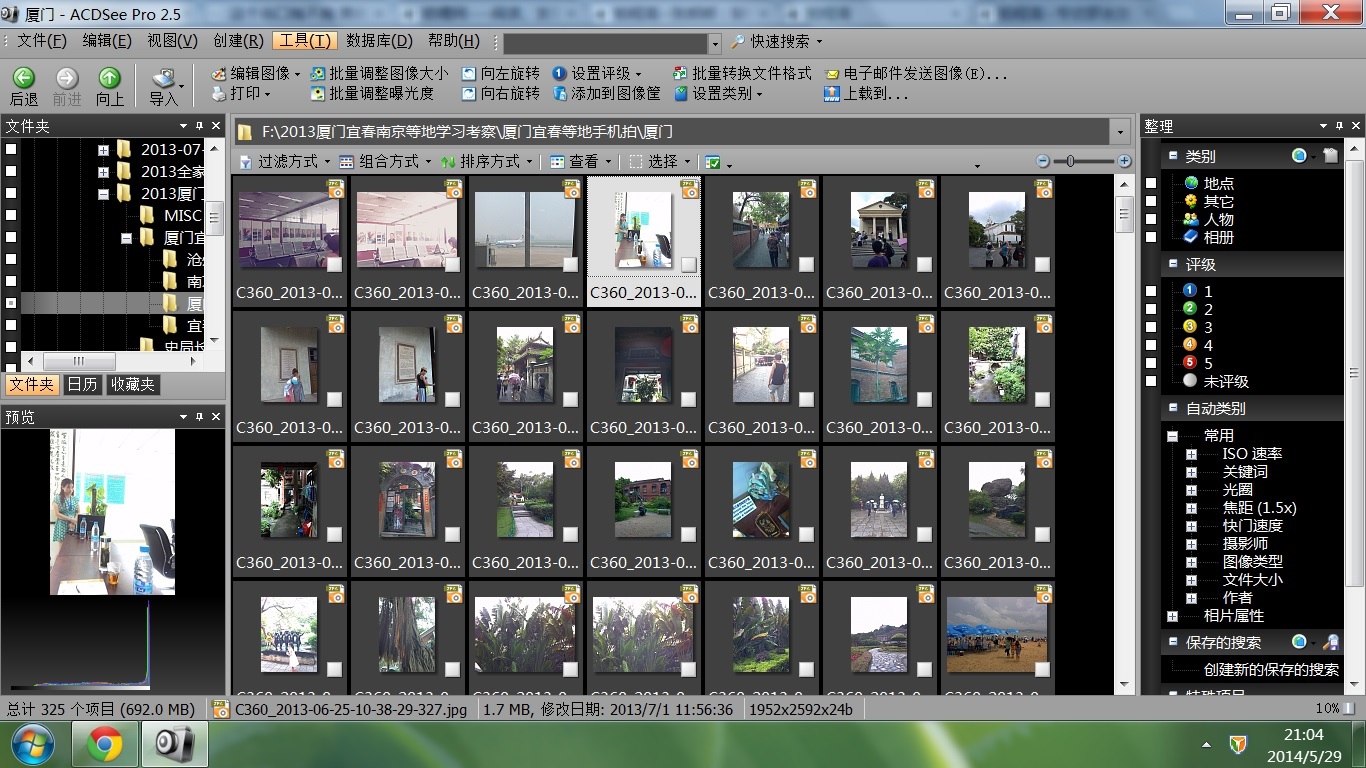Click the 前进 forward arrow
This screenshot has width=1366, height=768.
pyautogui.click(x=67, y=86)
